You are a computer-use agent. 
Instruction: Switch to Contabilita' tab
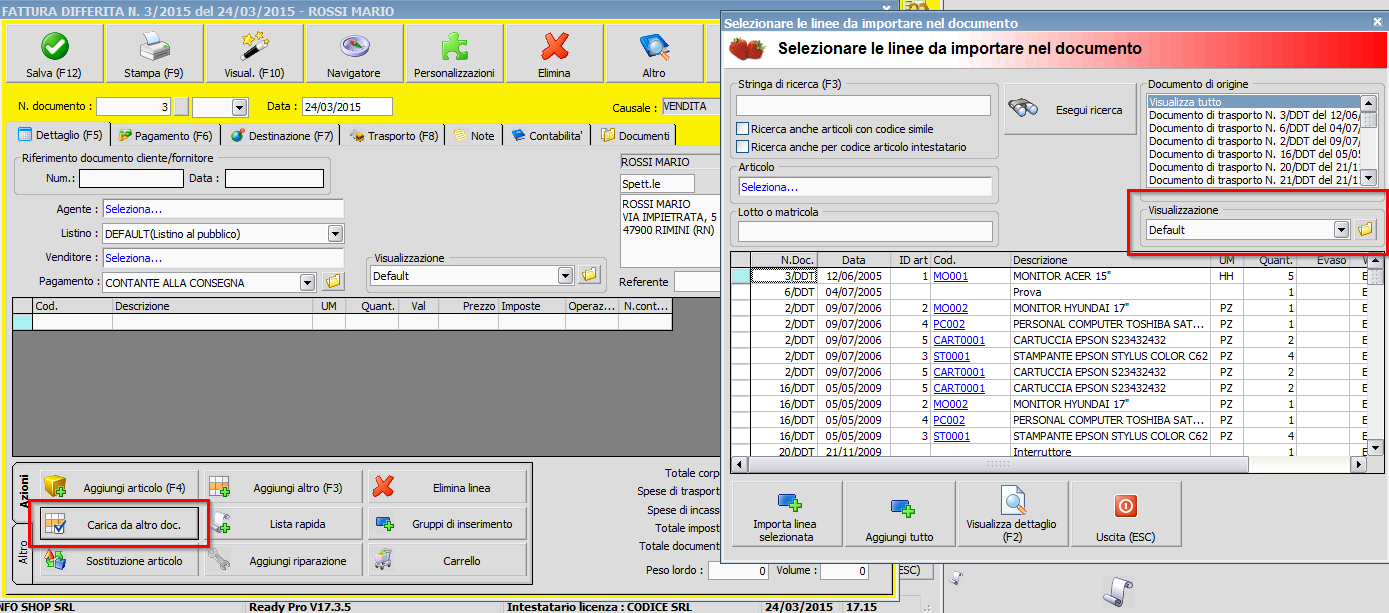coord(546,135)
